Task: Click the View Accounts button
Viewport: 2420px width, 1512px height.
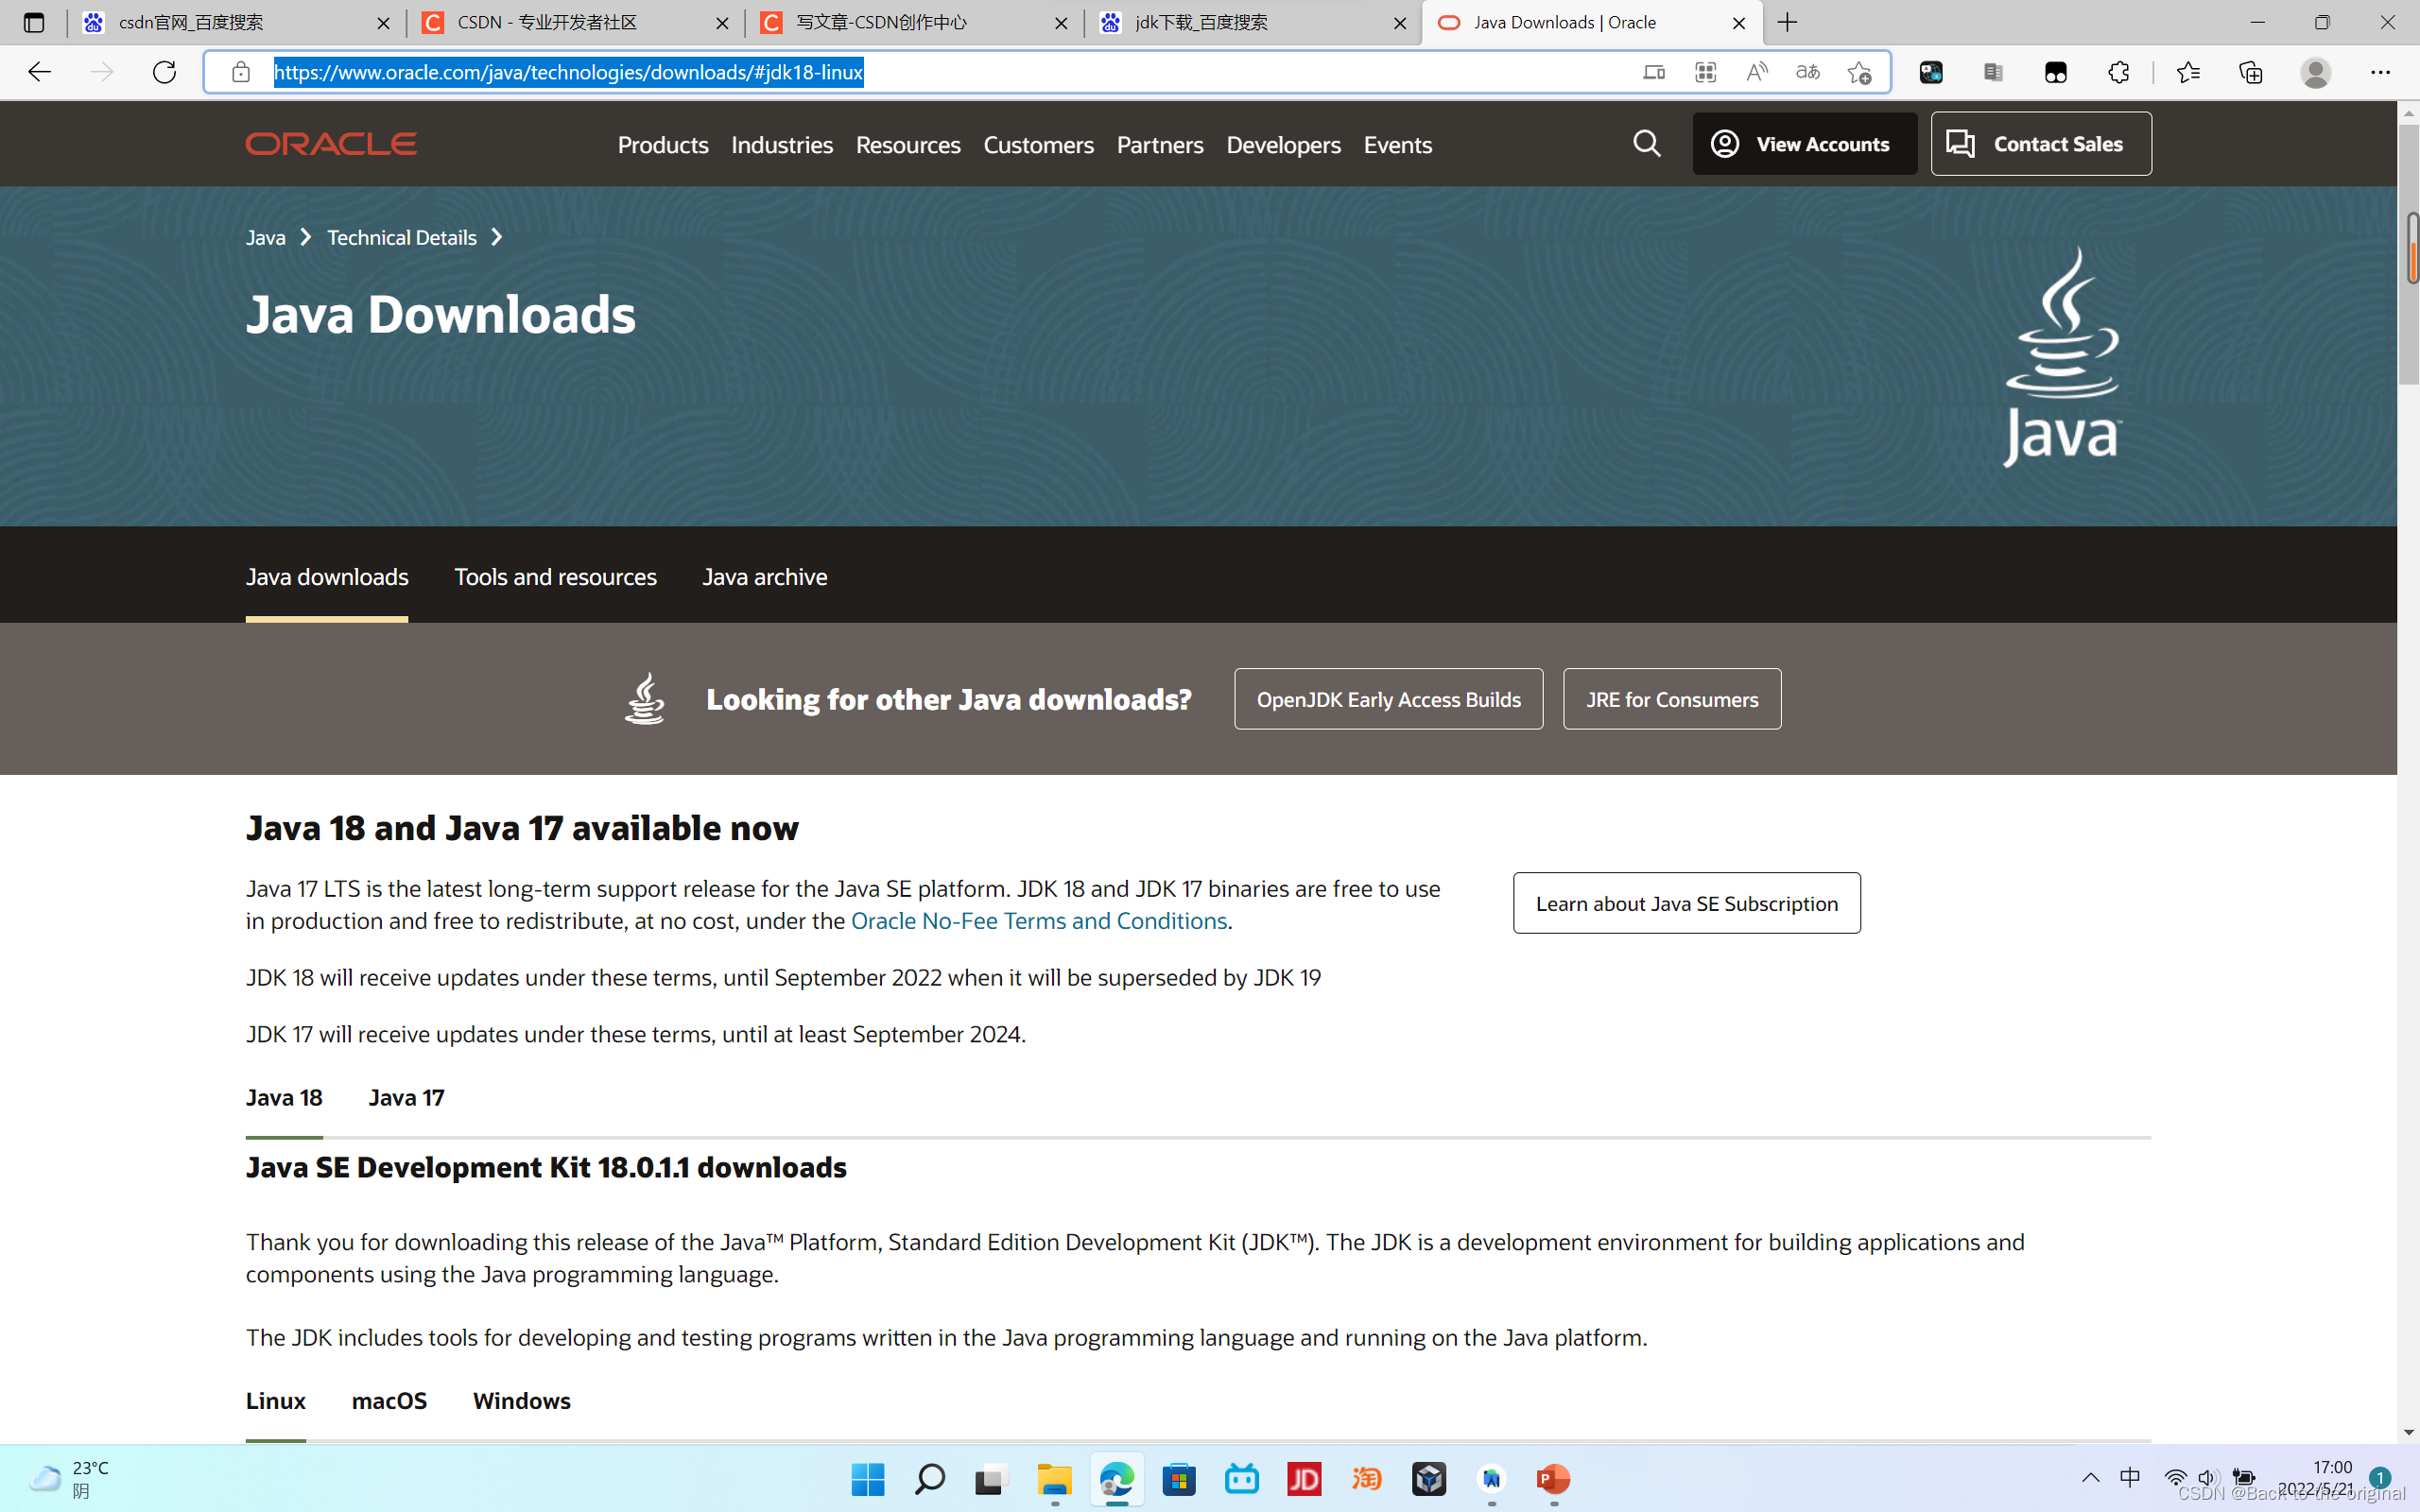Action: coord(1804,144)
